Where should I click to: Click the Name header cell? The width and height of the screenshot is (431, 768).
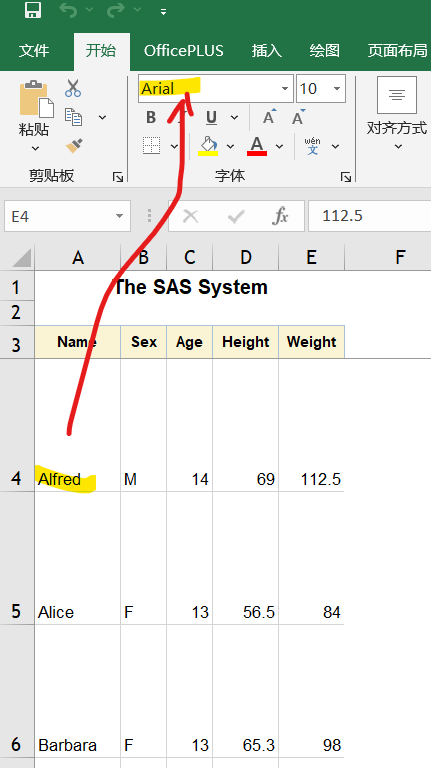coord(77,342)
